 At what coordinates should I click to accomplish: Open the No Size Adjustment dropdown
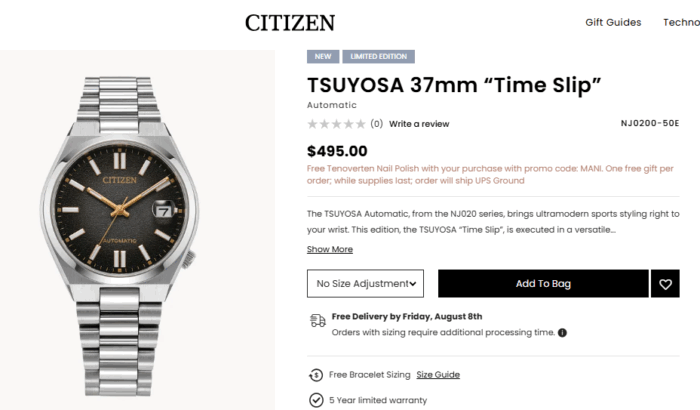click(366, 284)
